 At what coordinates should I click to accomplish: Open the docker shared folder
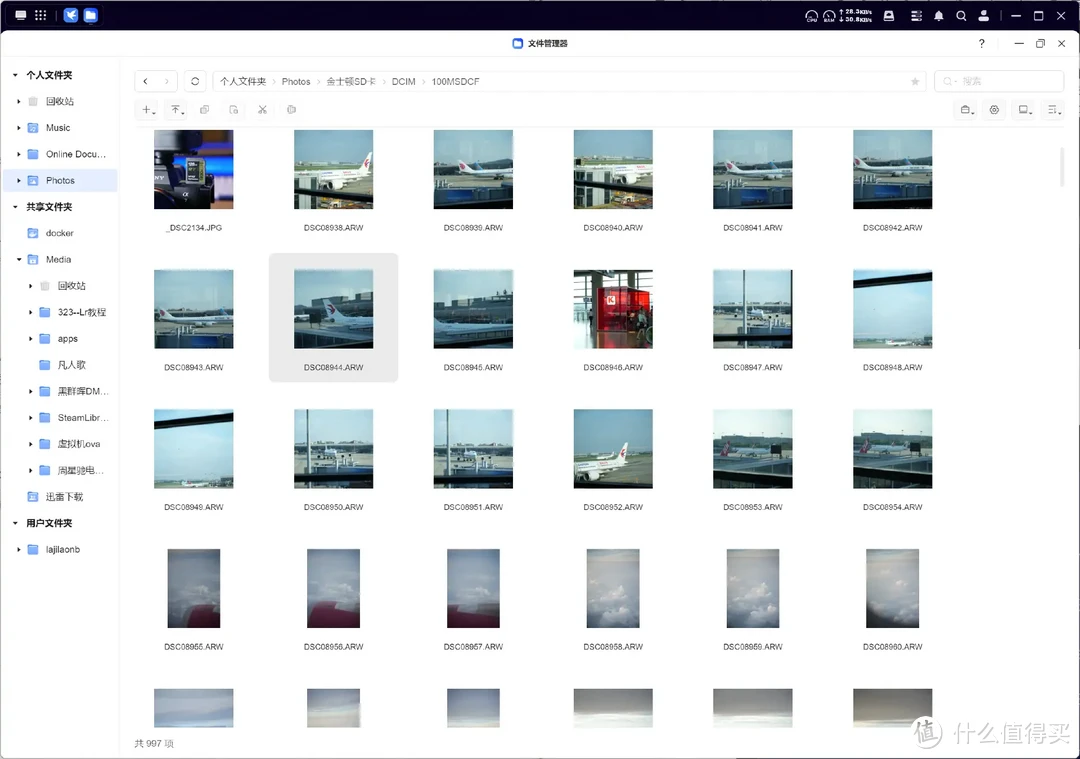tap(59, 233)
